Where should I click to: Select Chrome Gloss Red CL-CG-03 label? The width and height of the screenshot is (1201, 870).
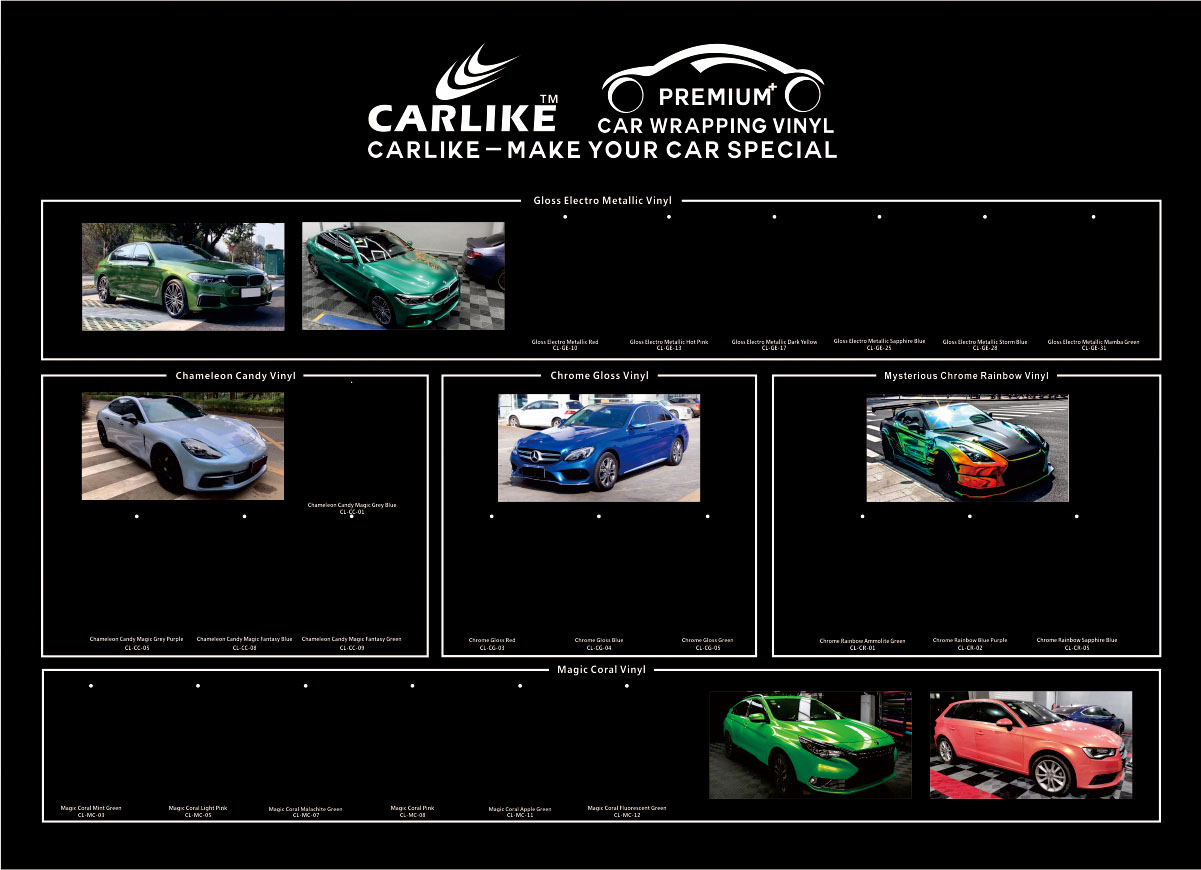pos(492,644)
